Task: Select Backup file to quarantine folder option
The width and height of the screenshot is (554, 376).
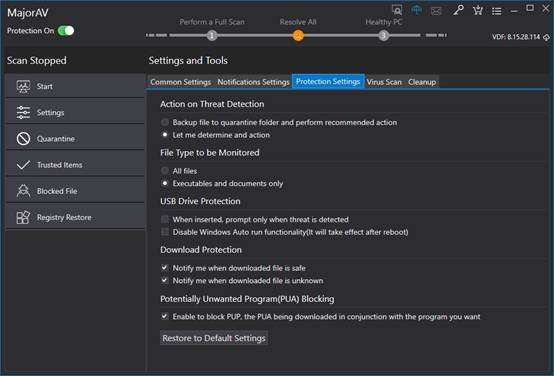Action: 165,122
